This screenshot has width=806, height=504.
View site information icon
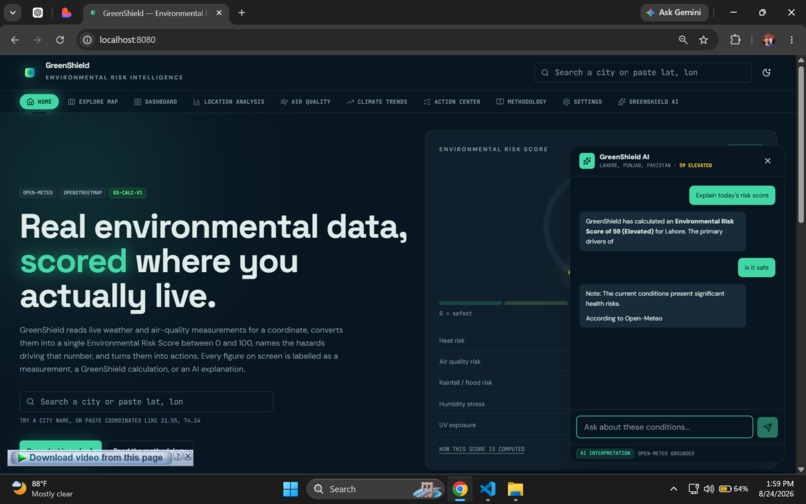(87, 40)
